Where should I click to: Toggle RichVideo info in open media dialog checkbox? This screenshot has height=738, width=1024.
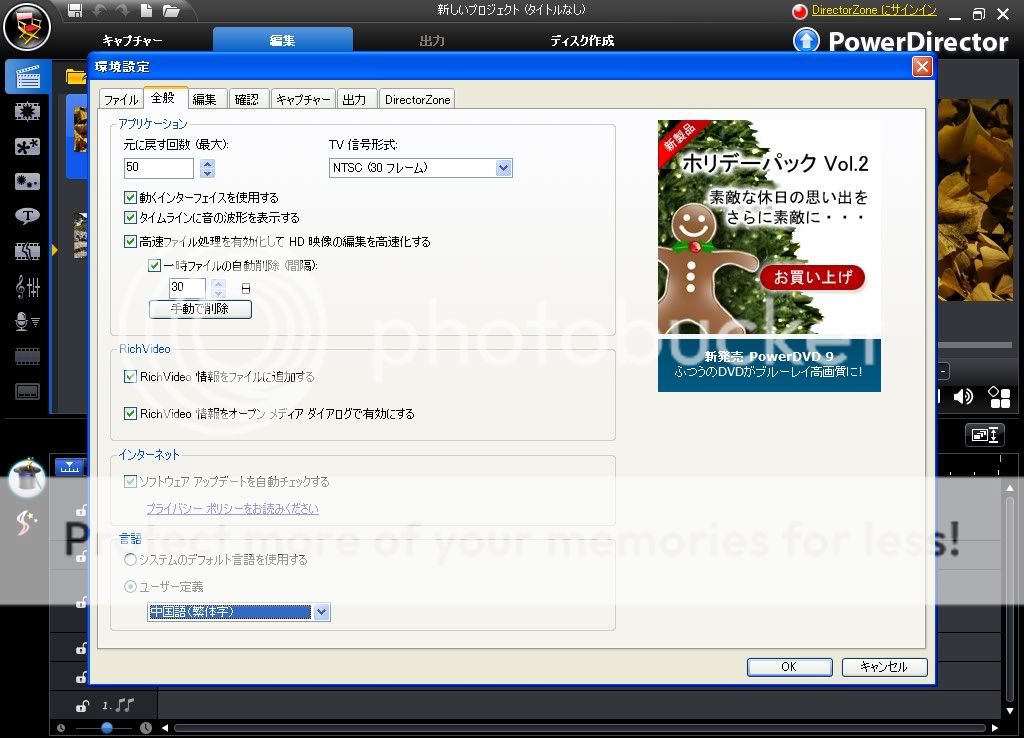pyautogui.click(x=130, y=413)
